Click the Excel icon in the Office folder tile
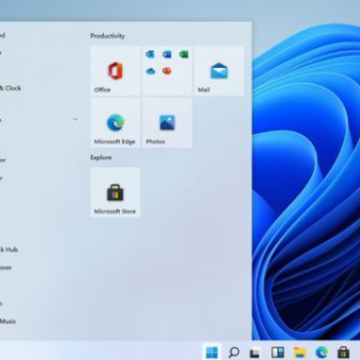Image resolution: width=360 pixels, height=360 pixels. 184,54
